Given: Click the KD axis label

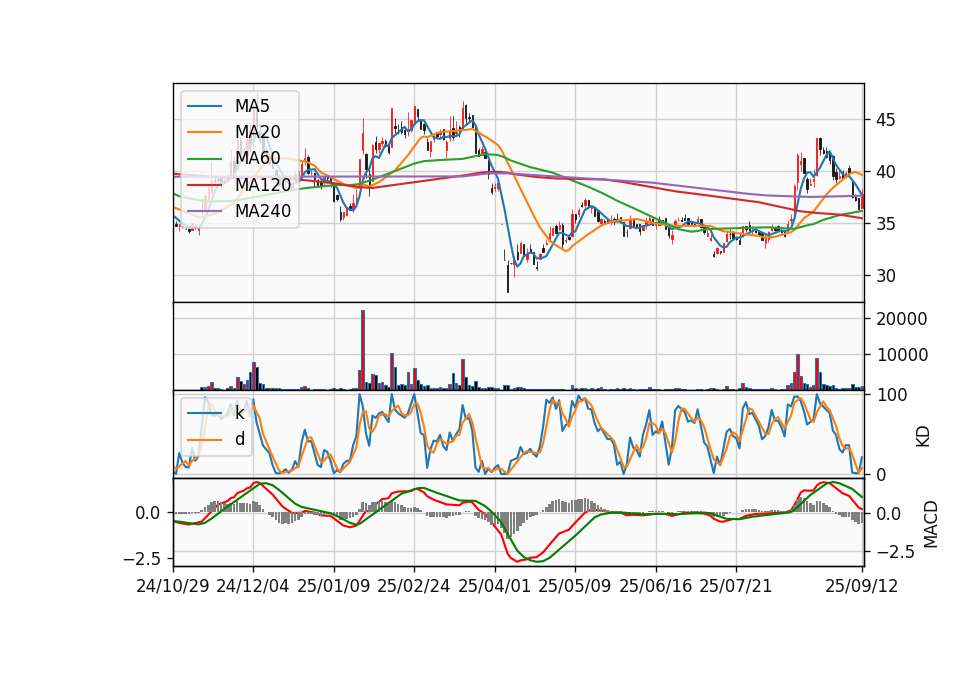Looking at the screenshot, I should (923, 437).
